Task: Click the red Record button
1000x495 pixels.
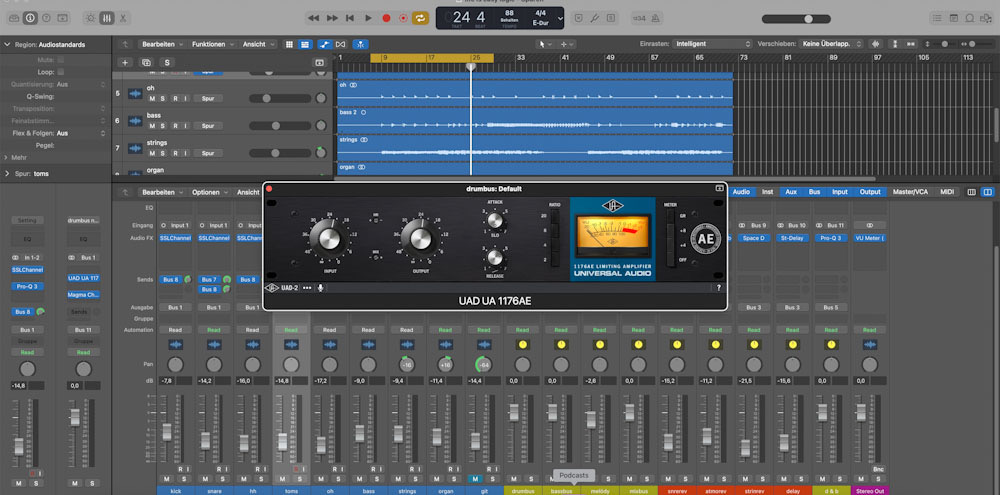Action: (386, 18)
